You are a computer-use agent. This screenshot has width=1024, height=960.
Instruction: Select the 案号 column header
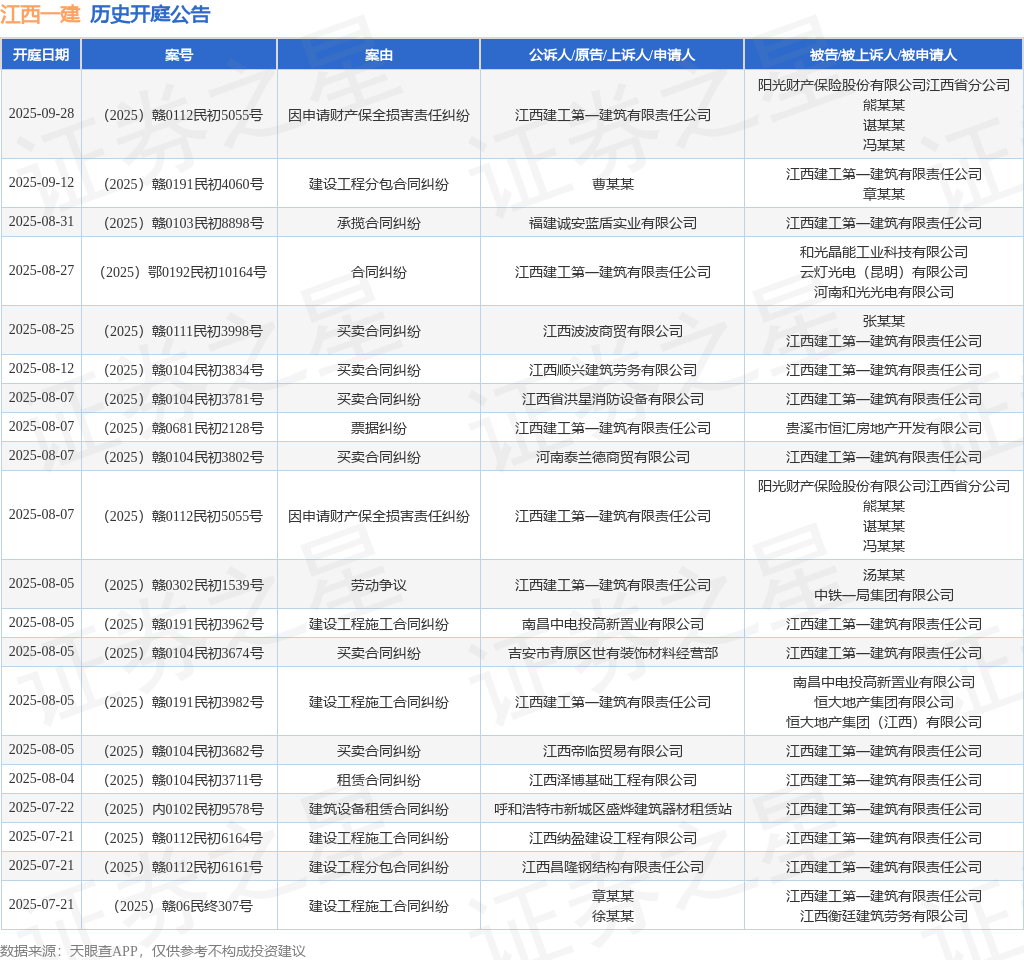point(179,55)
